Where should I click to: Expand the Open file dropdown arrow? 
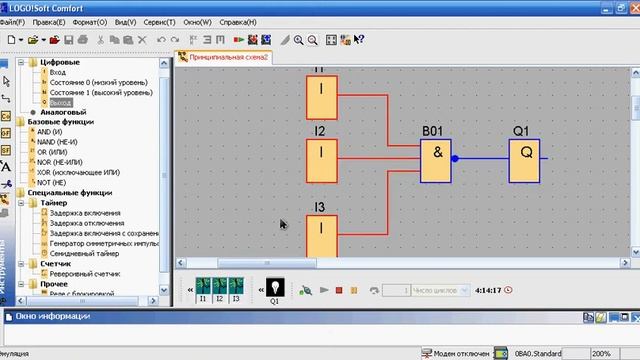tap(43, 40)
